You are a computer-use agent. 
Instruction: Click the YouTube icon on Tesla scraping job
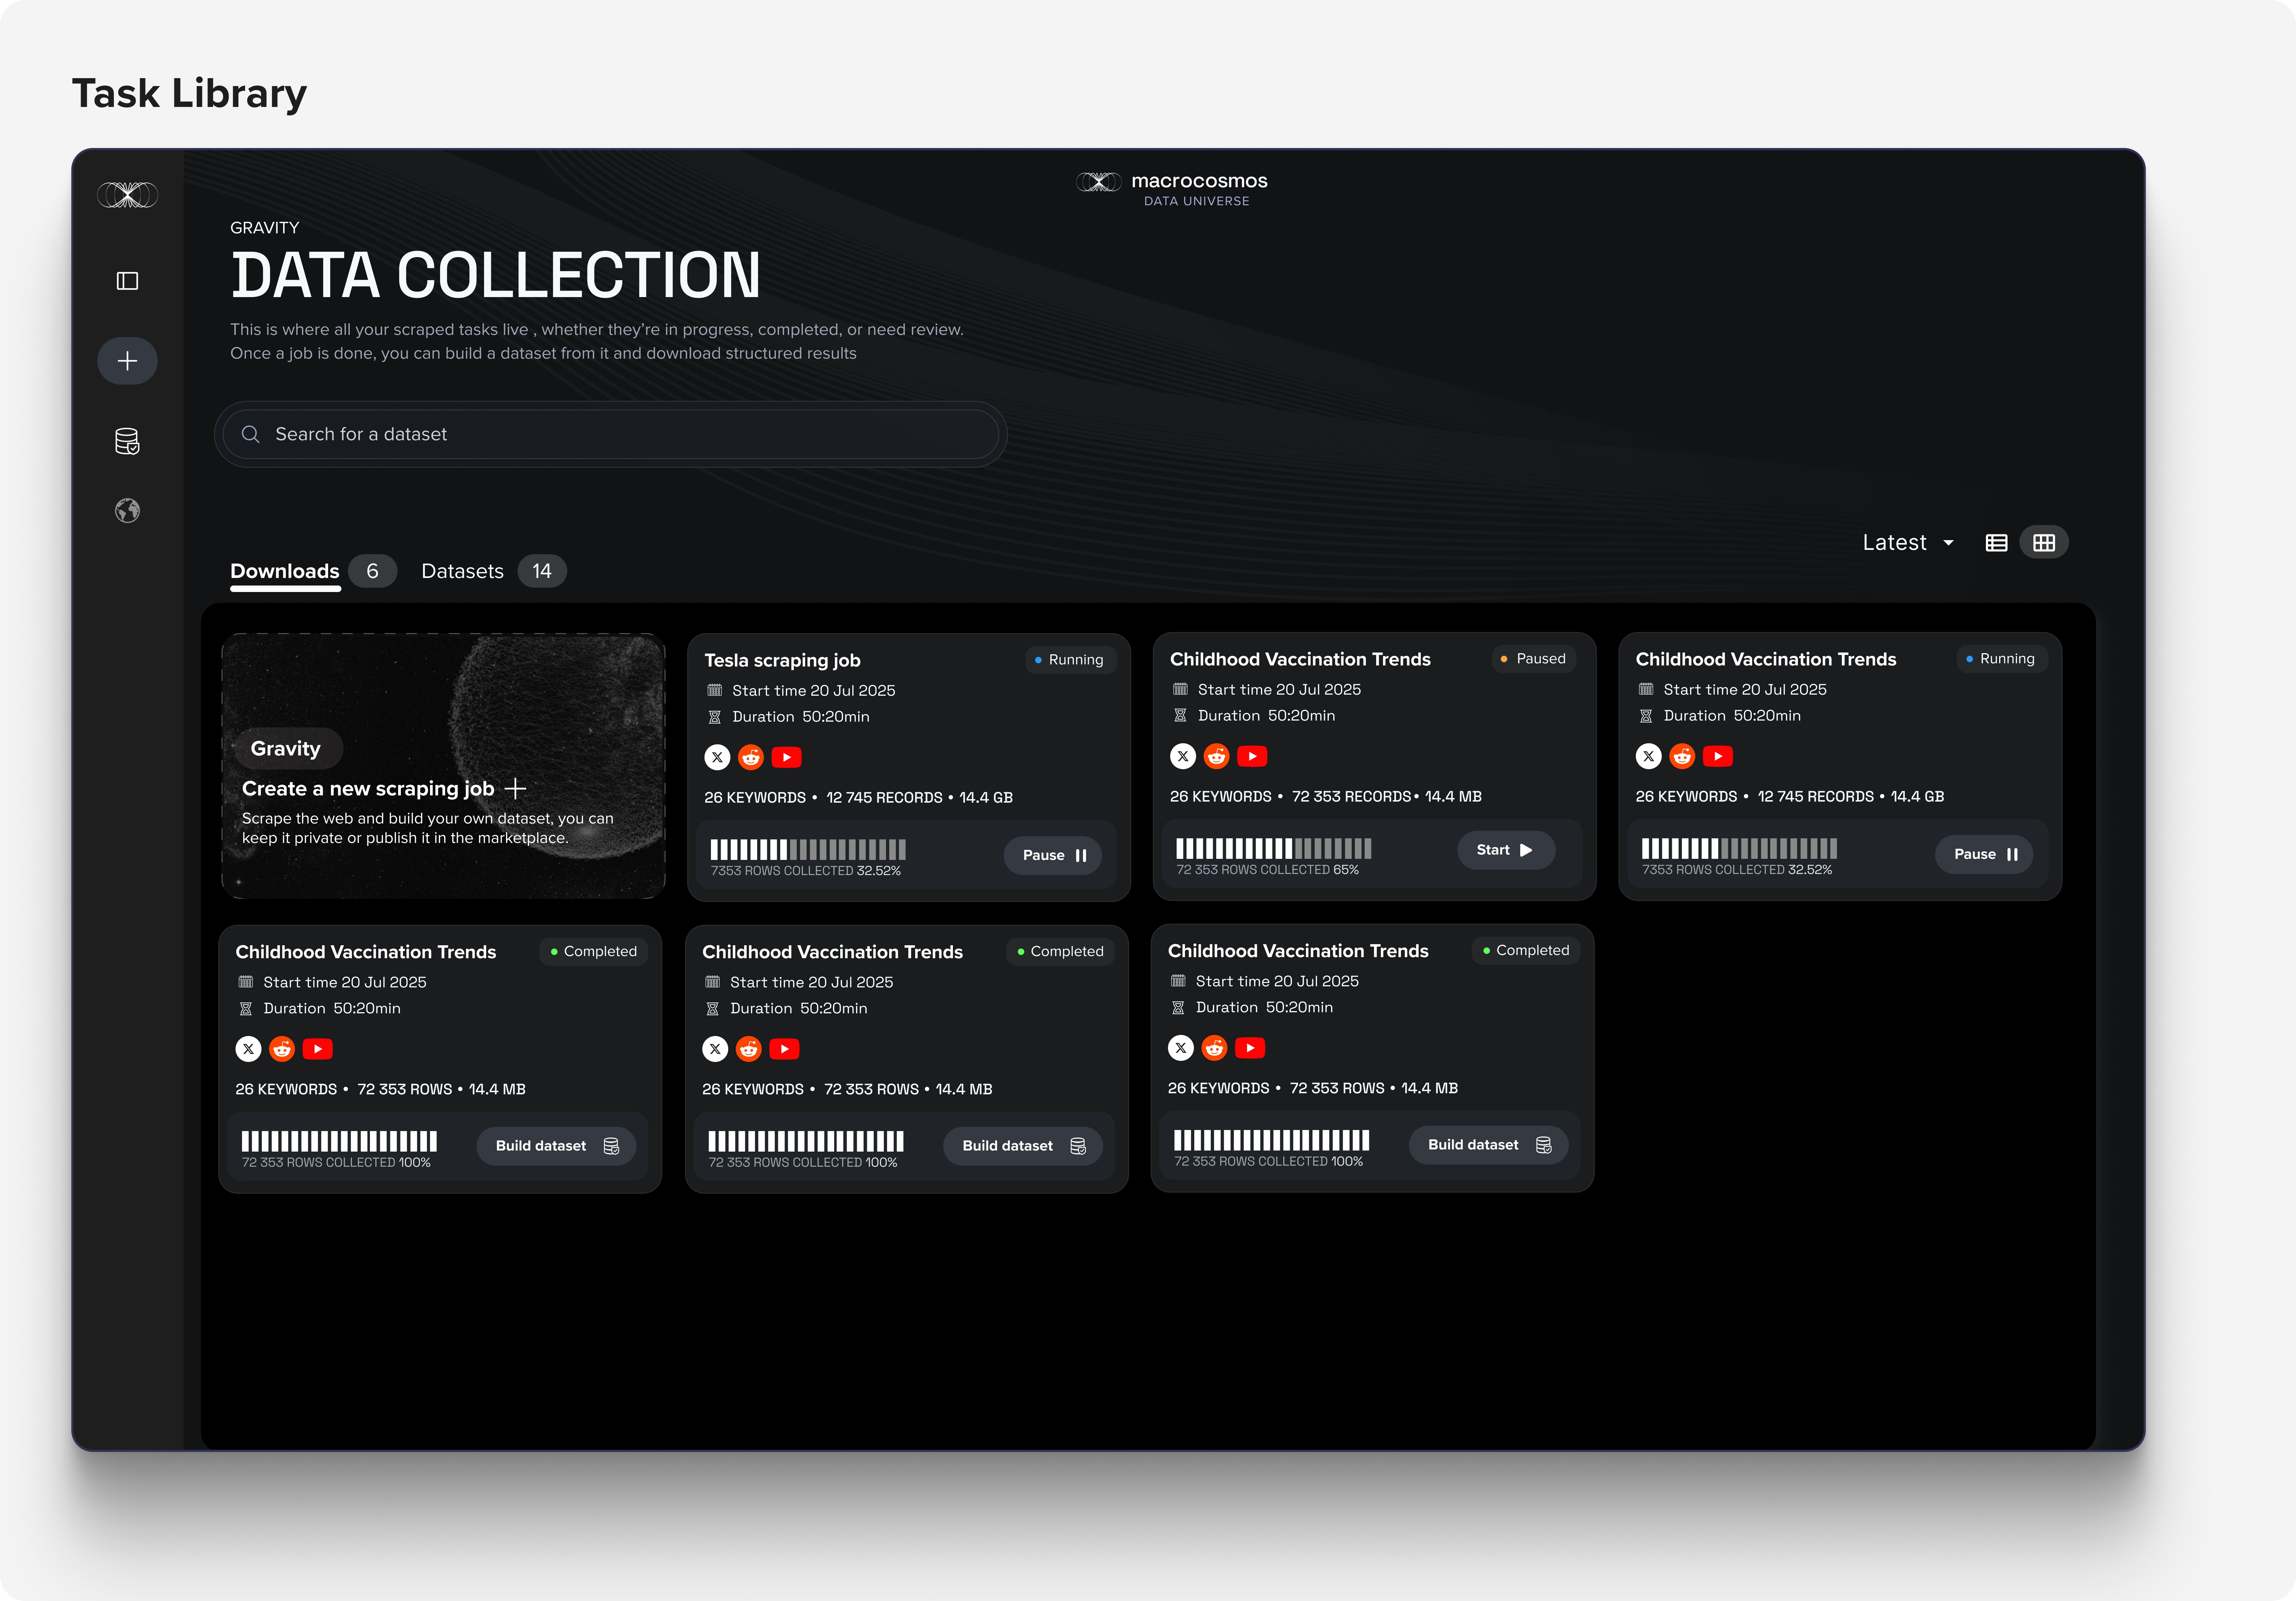pyautogui.click(x=786, y=757)
